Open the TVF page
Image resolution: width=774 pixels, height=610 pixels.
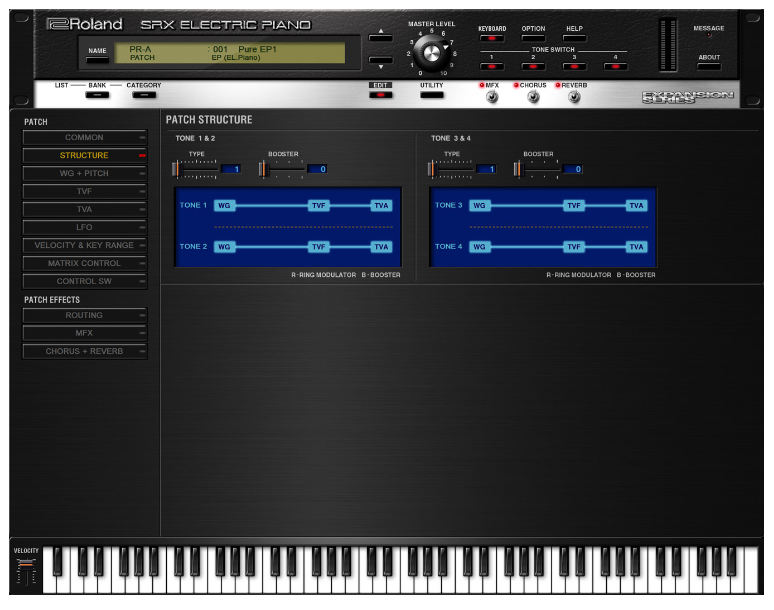[84, 191]
